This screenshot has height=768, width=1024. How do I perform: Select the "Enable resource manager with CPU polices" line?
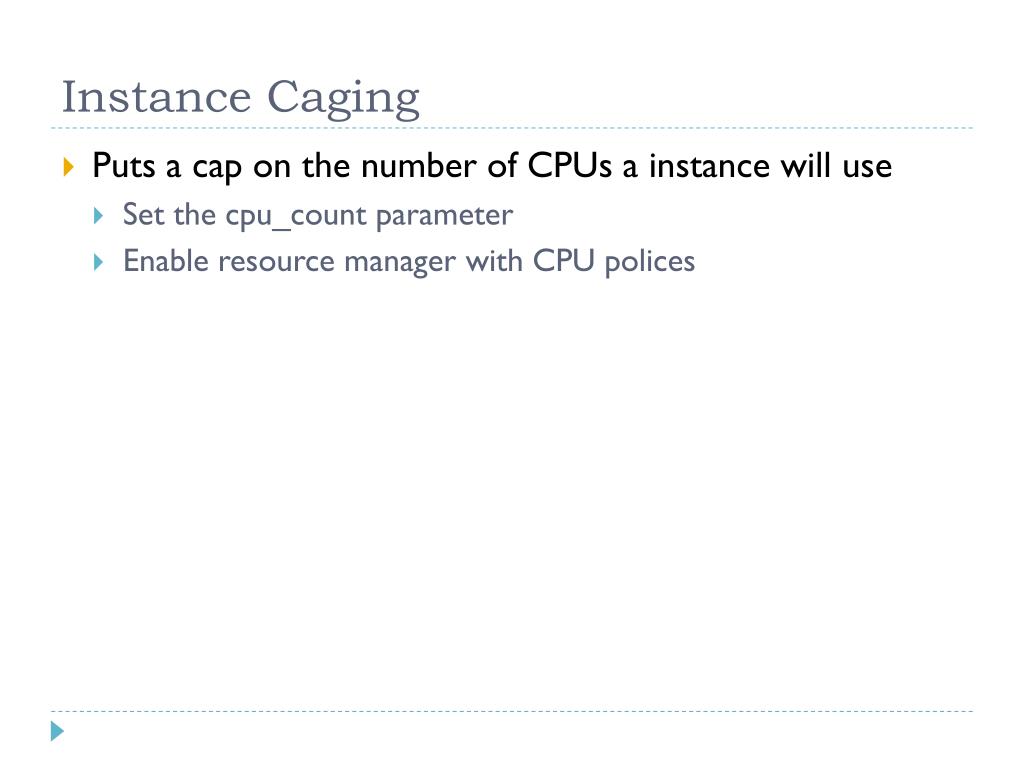[409, 262]
